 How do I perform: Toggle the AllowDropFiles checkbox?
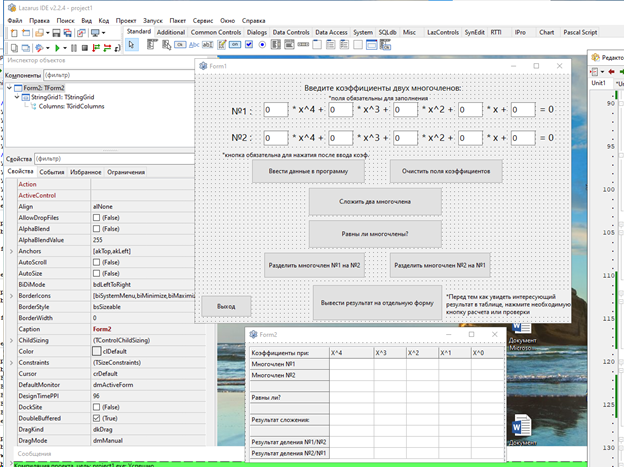(97, 217)
